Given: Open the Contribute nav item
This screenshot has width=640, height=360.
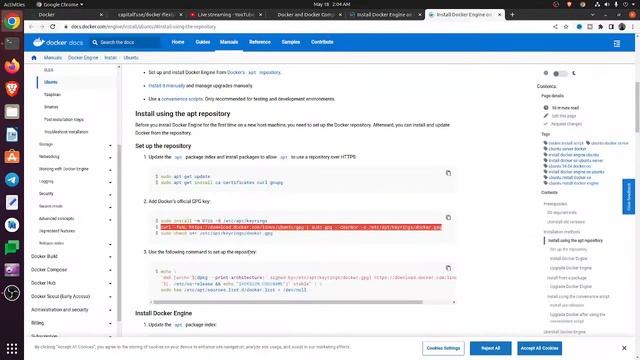Looking at the screenshot, I should click(x=322, y=42).
